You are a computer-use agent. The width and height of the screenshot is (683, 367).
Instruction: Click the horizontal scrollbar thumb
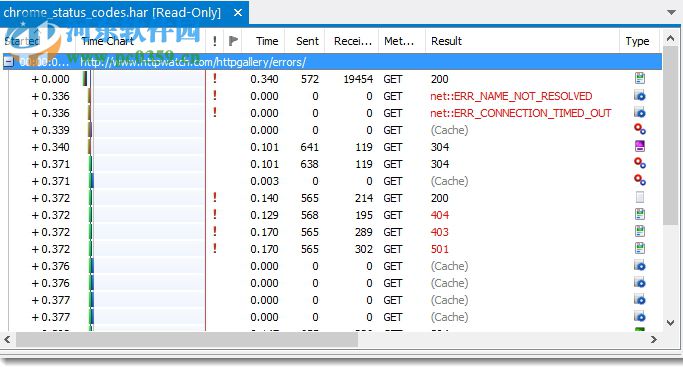click(187, 339)
